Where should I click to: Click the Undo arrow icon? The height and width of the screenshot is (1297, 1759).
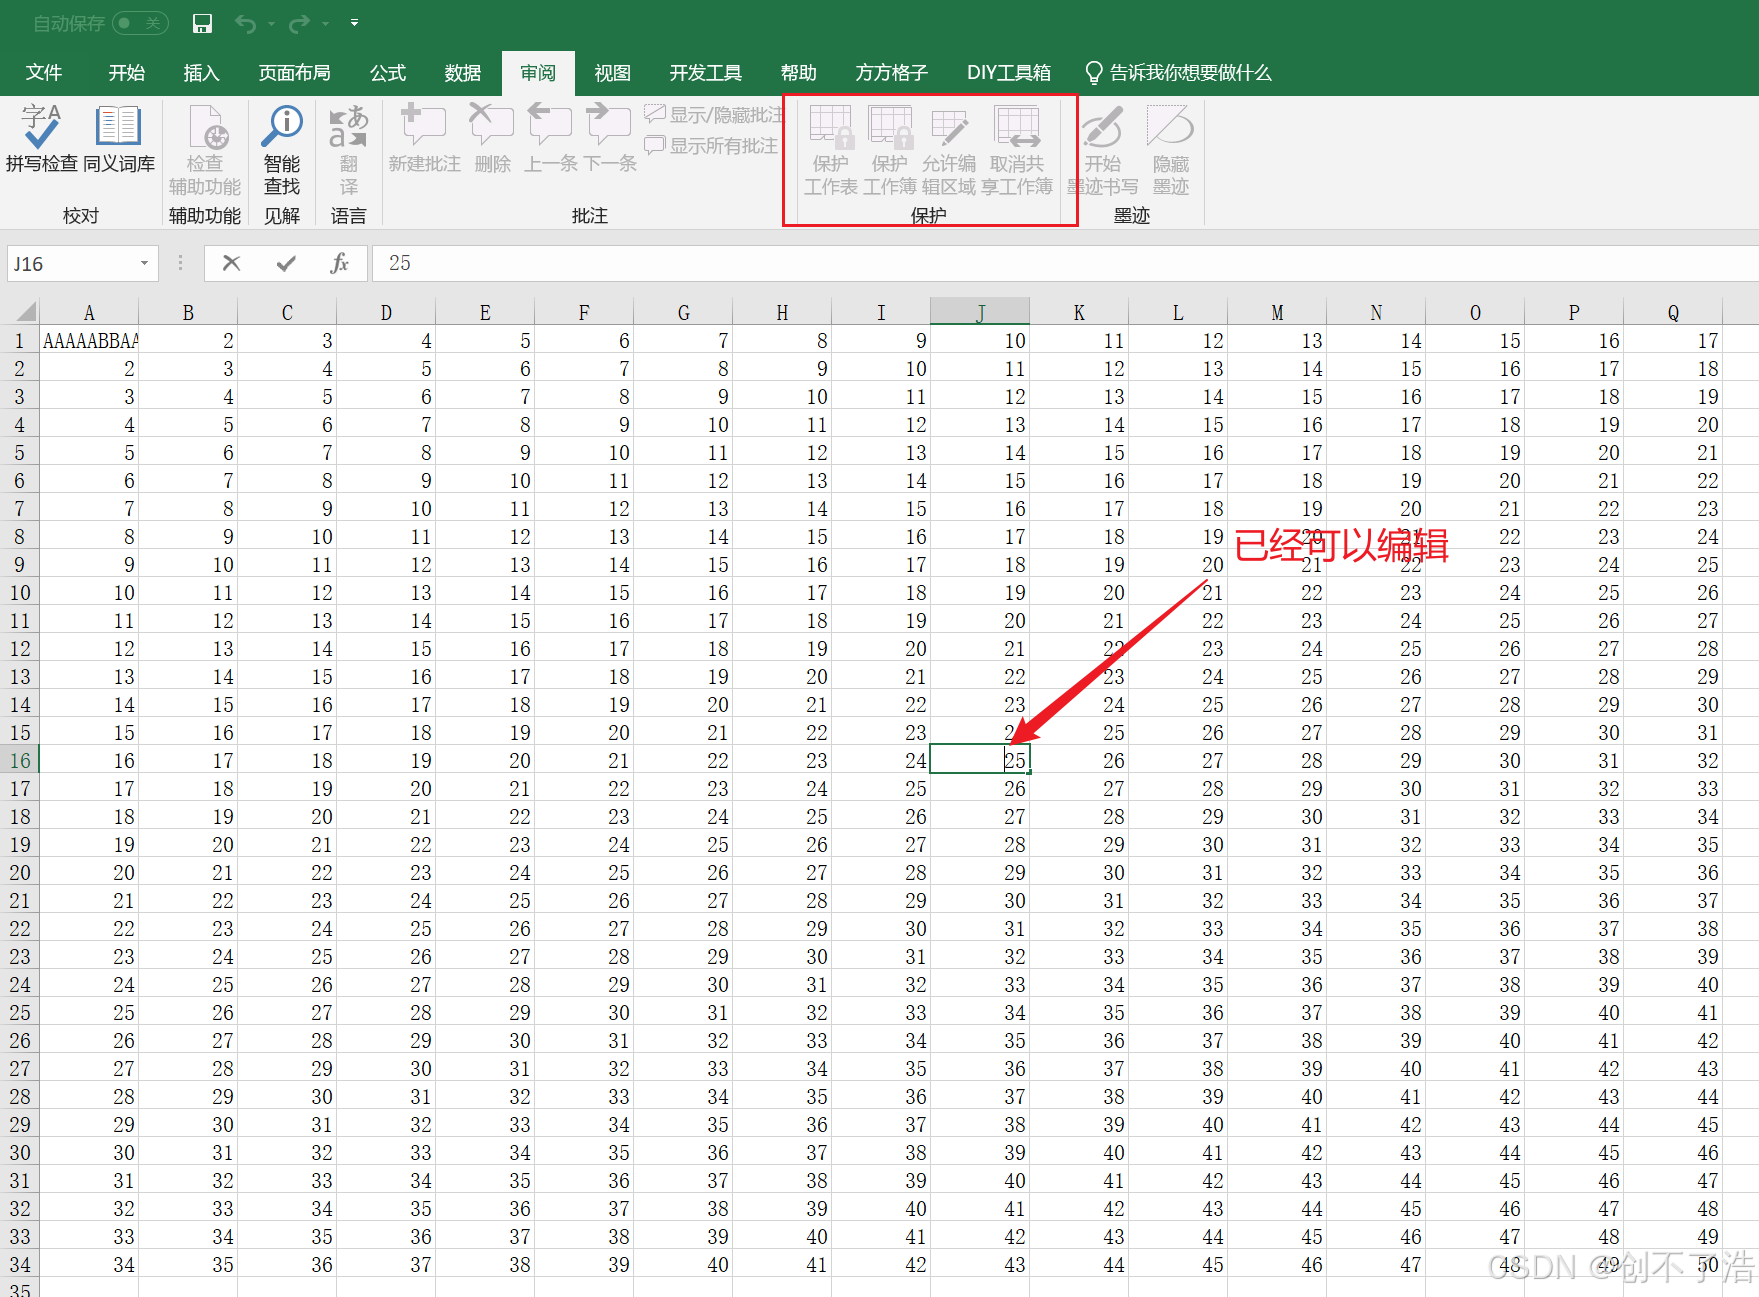[245, 23]
